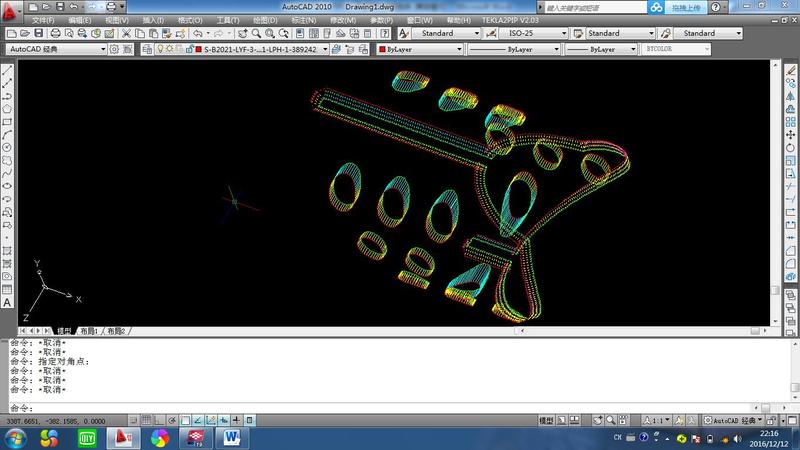Select the Rectangle drawing tool

coord(7,121)
